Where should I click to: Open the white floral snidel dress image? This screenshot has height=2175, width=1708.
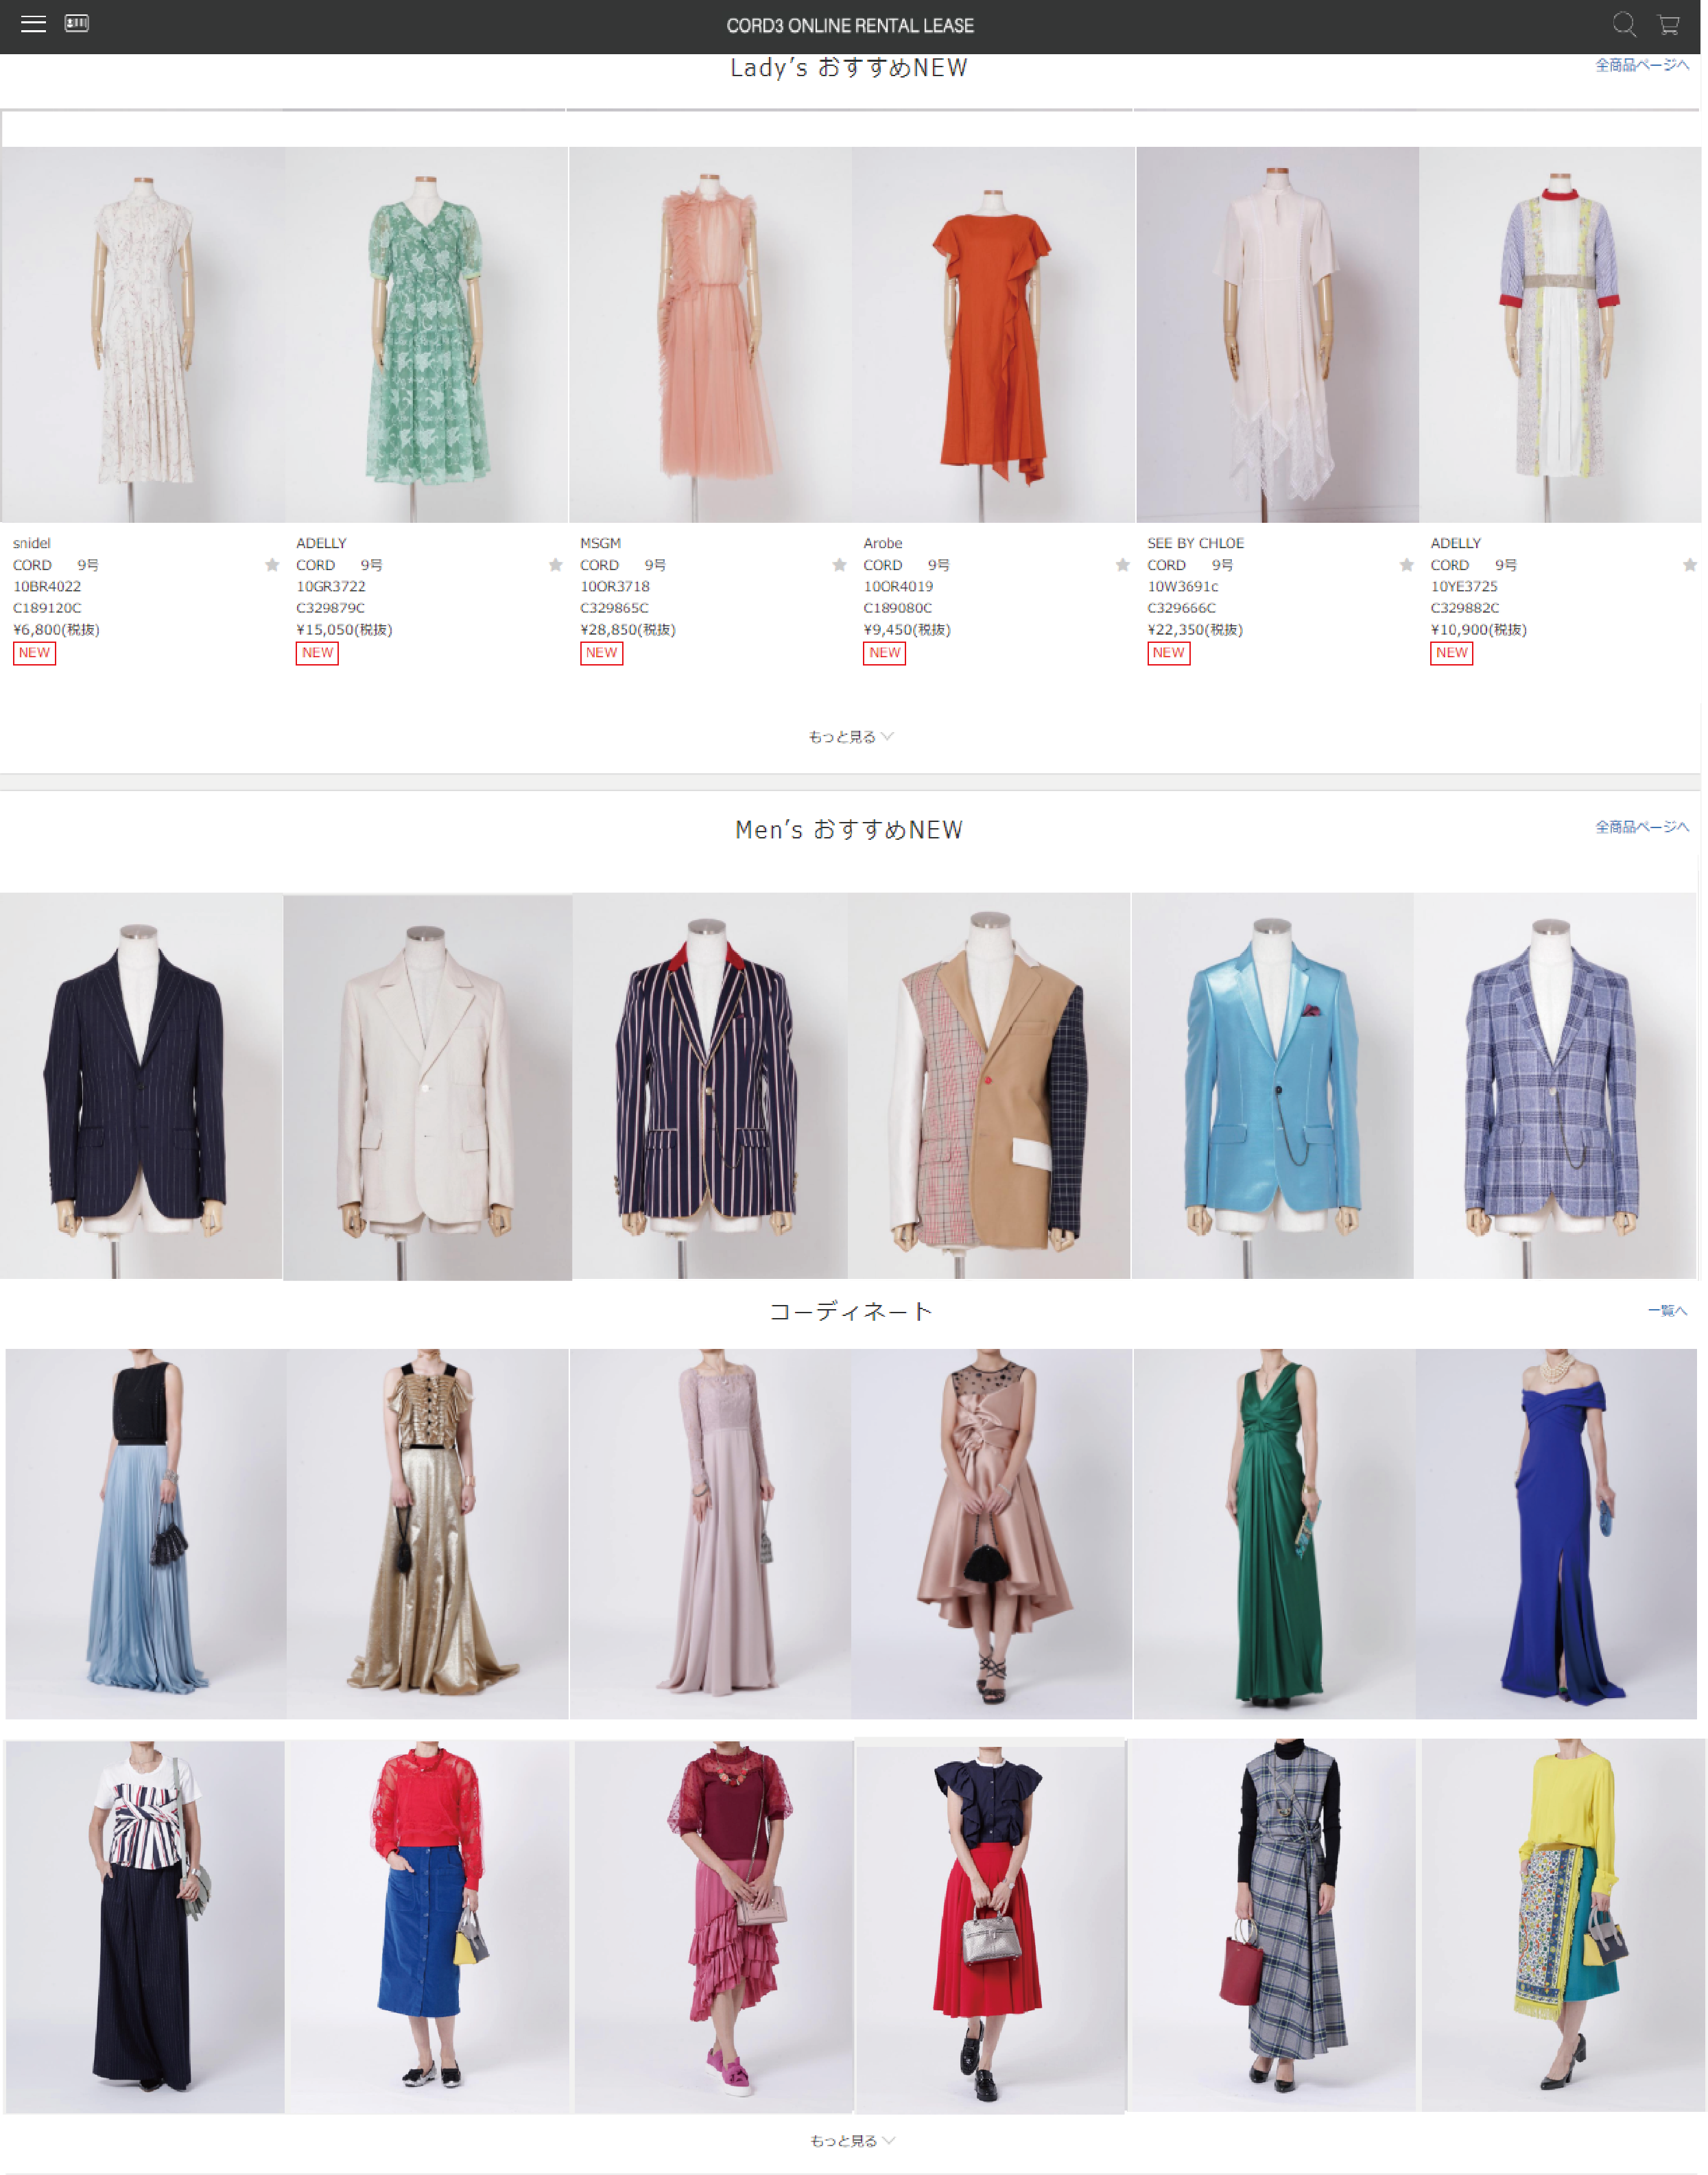point(143,335)
